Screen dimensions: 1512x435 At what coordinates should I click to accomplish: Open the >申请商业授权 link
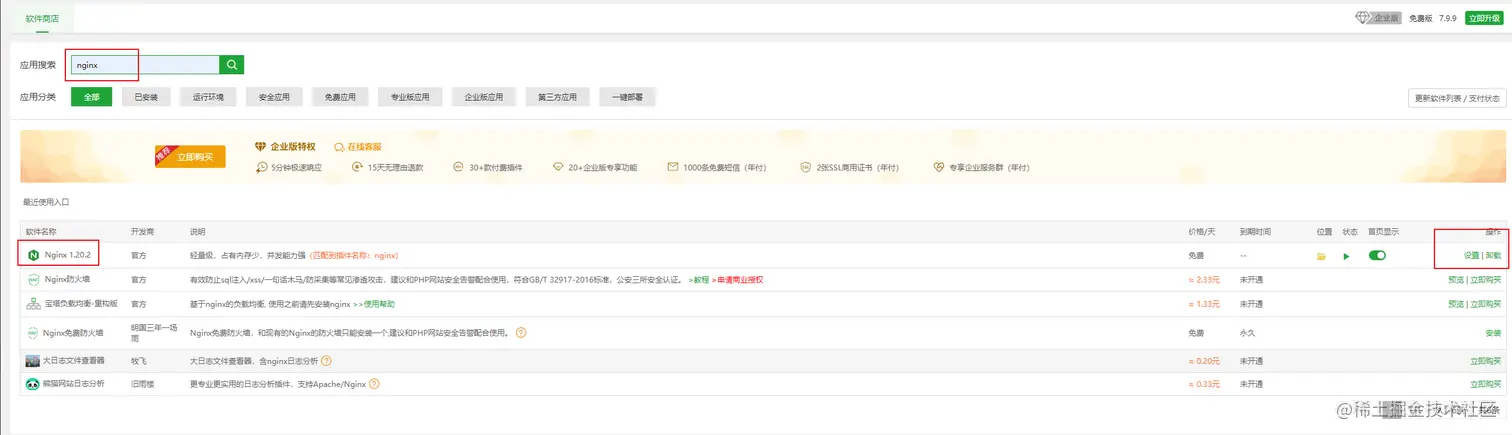[737, 280]
